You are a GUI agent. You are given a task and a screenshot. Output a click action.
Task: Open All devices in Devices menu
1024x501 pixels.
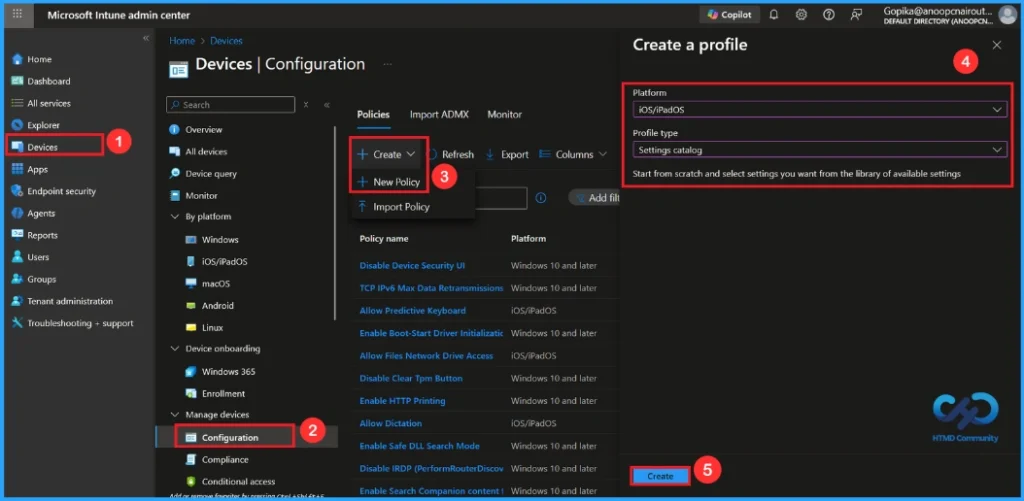[206, 151]
